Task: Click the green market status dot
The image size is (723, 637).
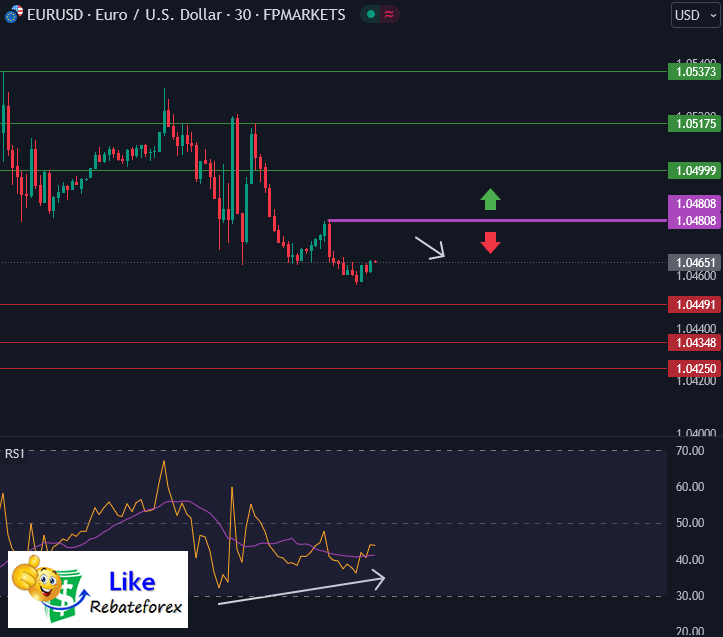Action: click(x=371, y=14)
